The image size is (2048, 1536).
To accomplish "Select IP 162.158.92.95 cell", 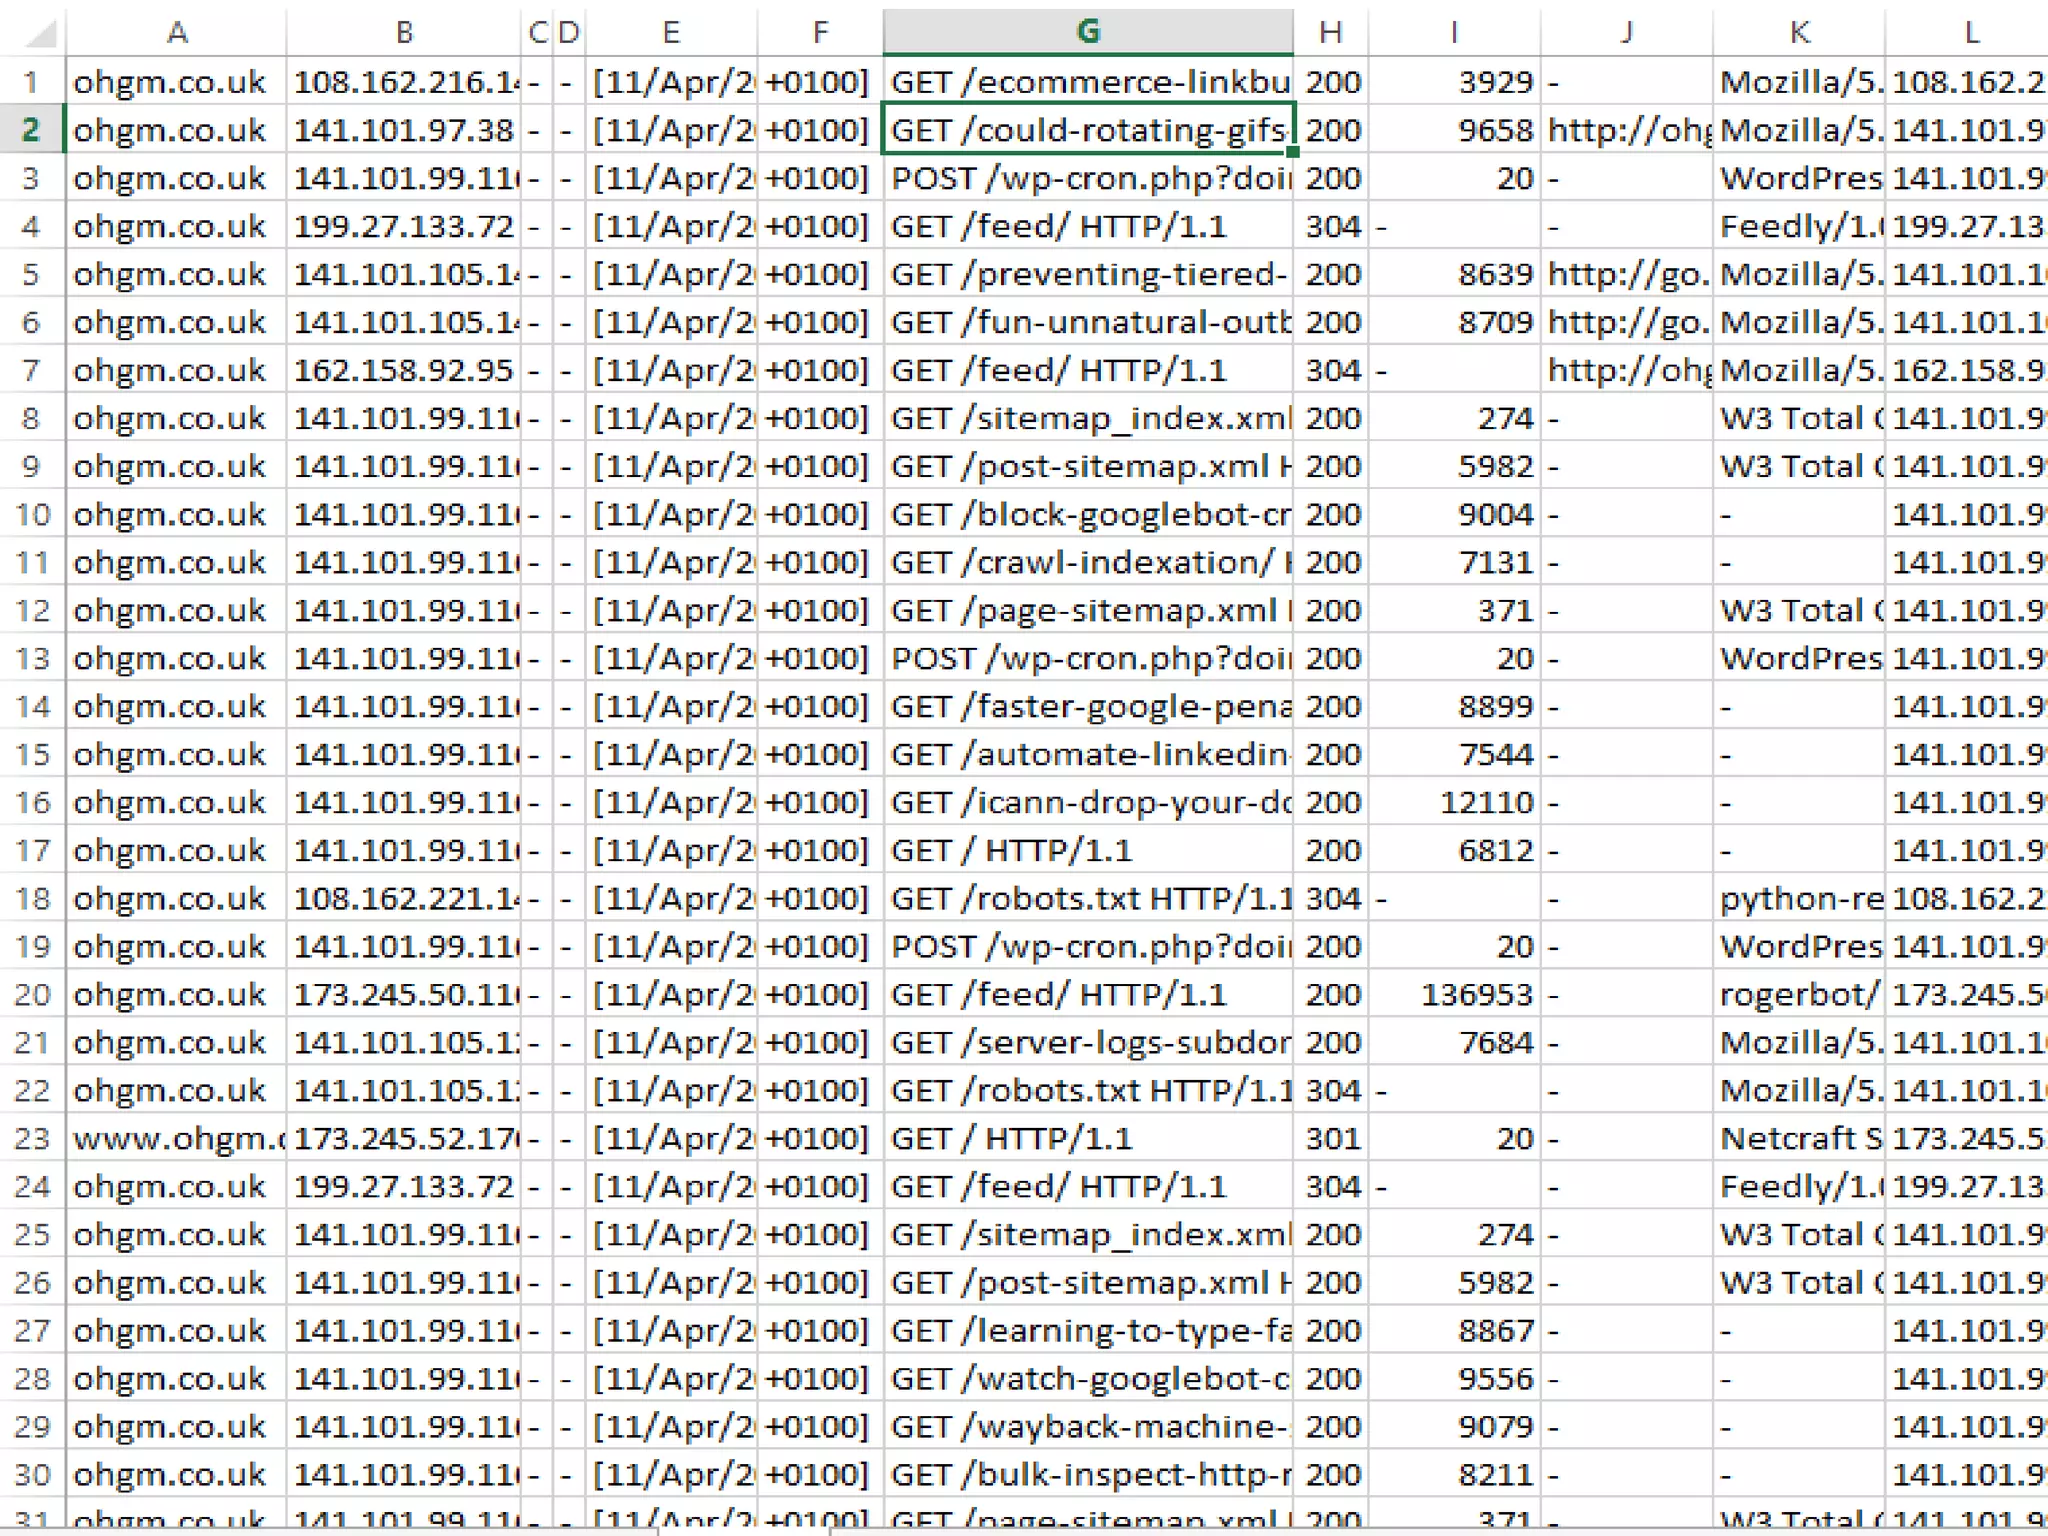I will coord(403,370).
